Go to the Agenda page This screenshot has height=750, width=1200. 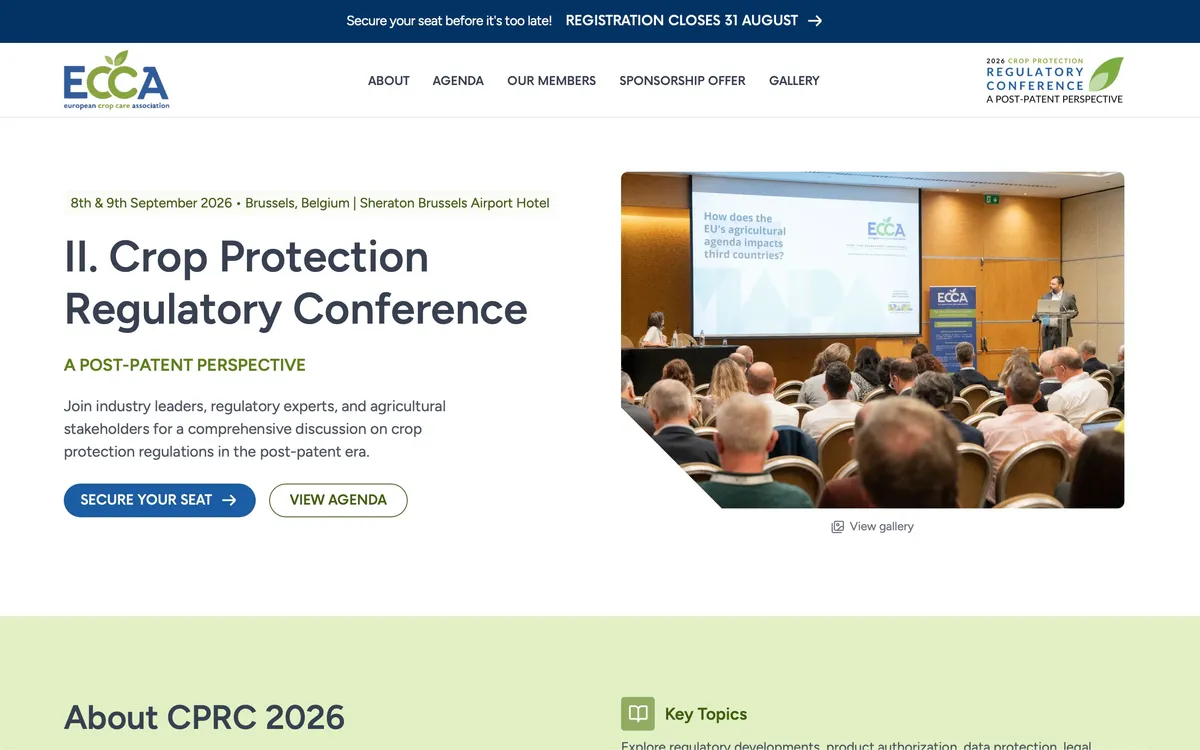click(458, 81)
